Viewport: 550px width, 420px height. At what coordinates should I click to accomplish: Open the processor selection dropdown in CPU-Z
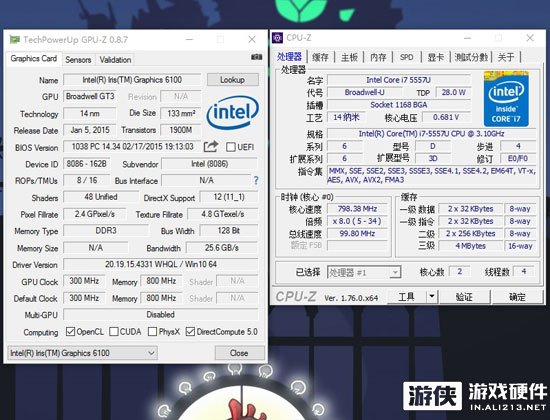click(x=364, y=272)
